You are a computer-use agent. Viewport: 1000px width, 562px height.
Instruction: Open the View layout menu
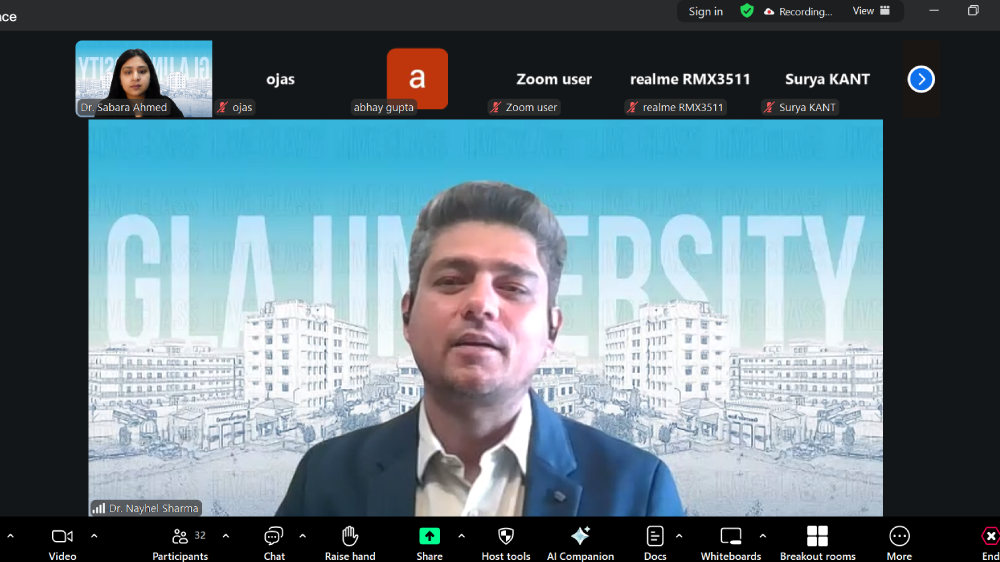click(871, 11)
